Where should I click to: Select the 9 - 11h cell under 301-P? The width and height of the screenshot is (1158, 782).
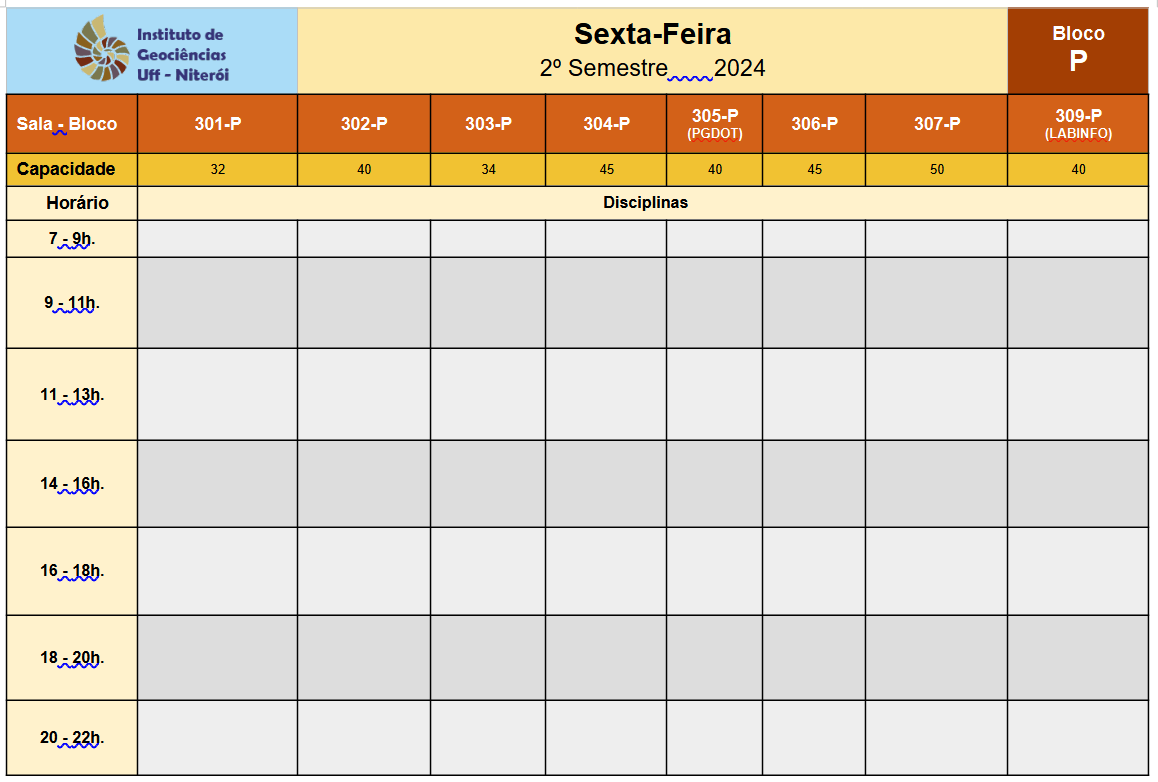point(217,303)
